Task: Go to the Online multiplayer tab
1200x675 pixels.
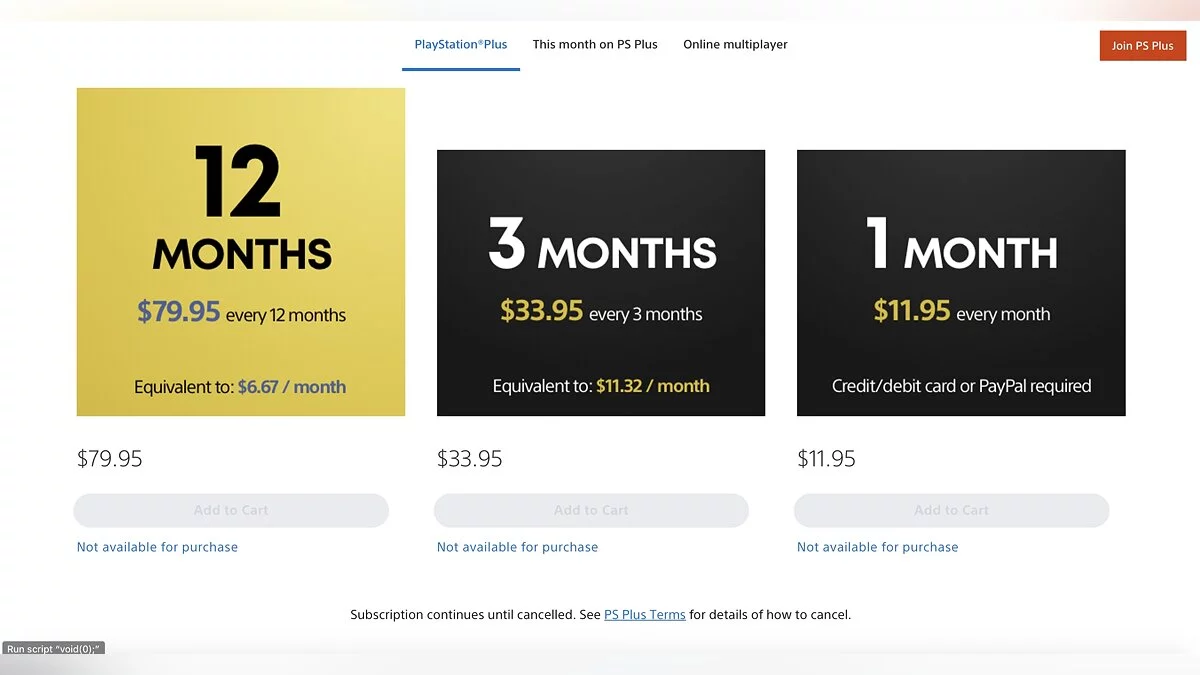Action: (x=735, y=45)
